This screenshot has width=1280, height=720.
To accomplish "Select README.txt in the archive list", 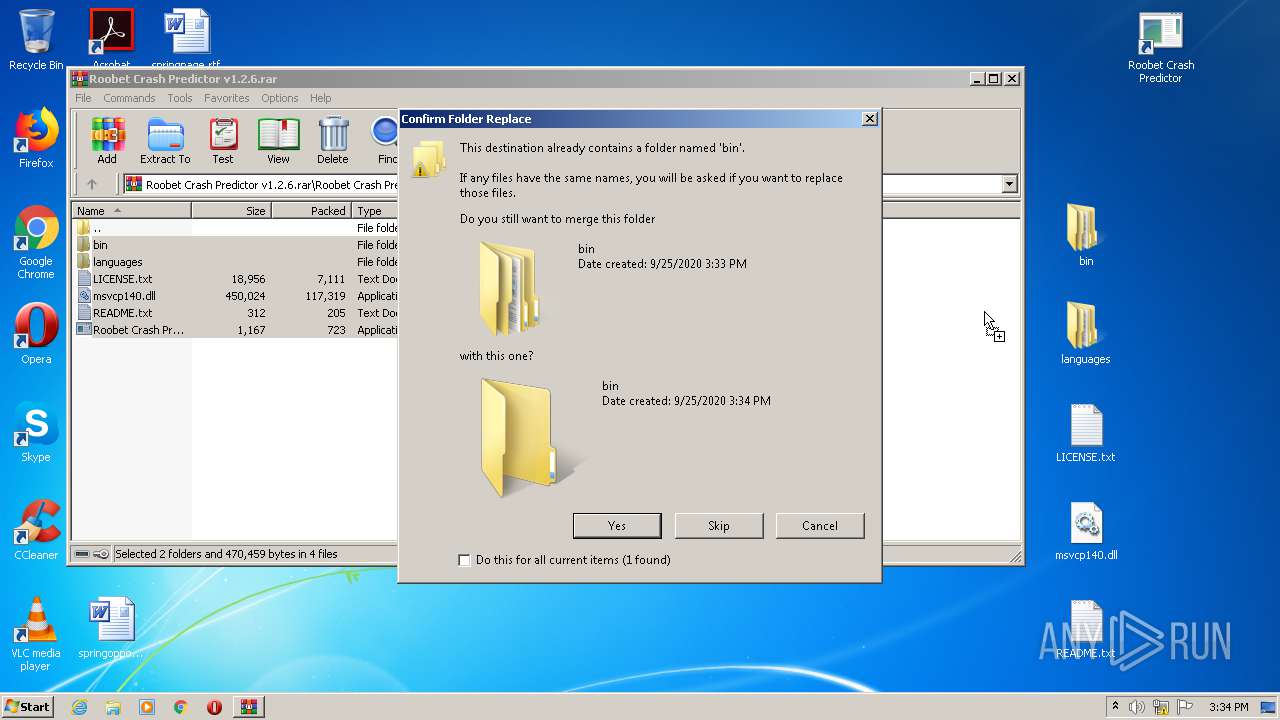I will point(235,313).
